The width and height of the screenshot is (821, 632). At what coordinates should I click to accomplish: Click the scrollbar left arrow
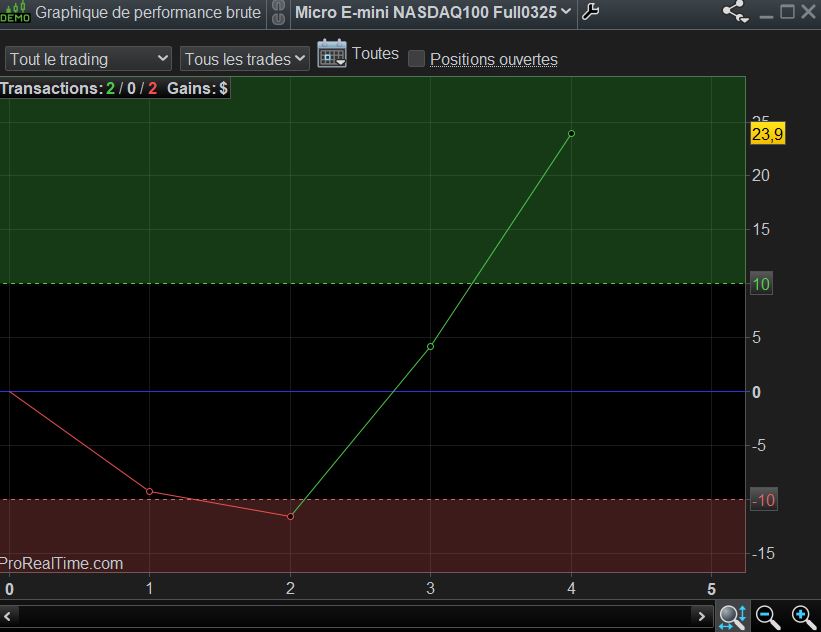tap(8, 616)
